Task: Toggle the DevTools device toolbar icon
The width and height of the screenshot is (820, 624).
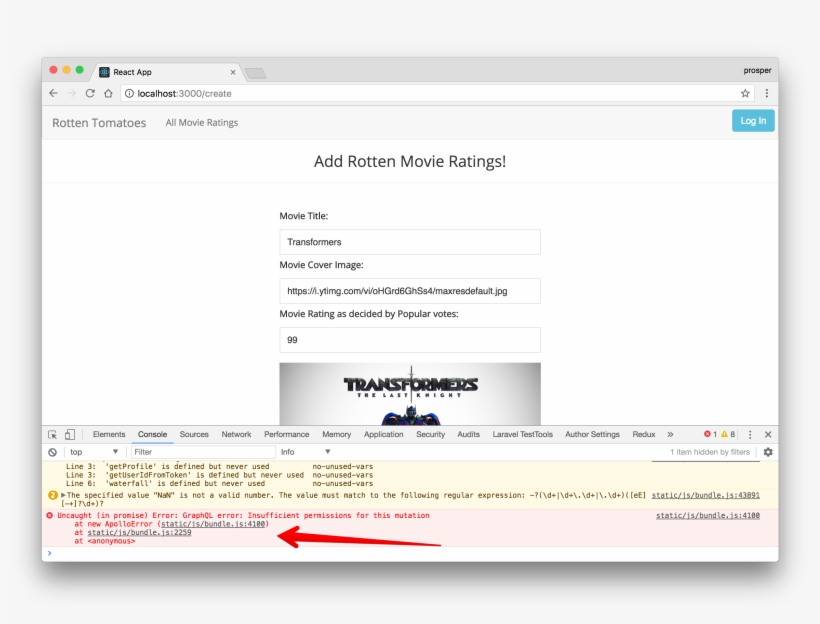Action: 70,434
